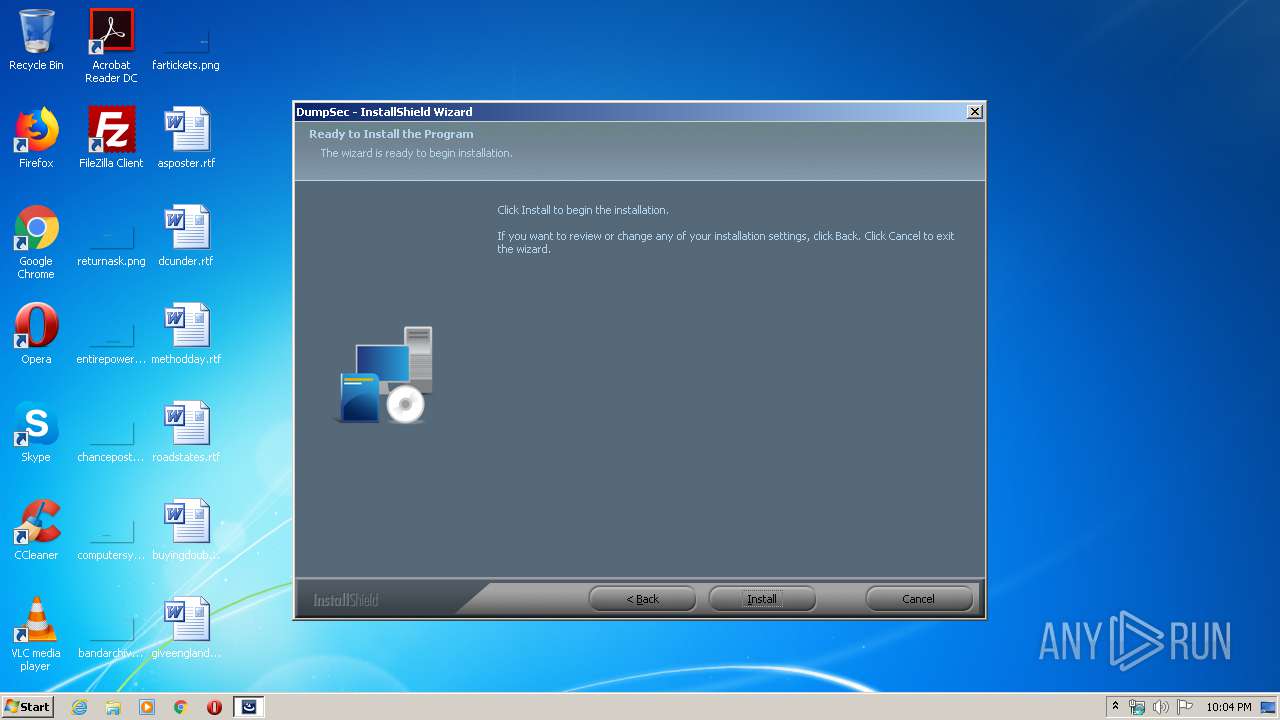The image size is (1280, 720).
Task: Launch Acrobat Reader DC shortcut
Action: pyautogui.click(x=111, y=45)
